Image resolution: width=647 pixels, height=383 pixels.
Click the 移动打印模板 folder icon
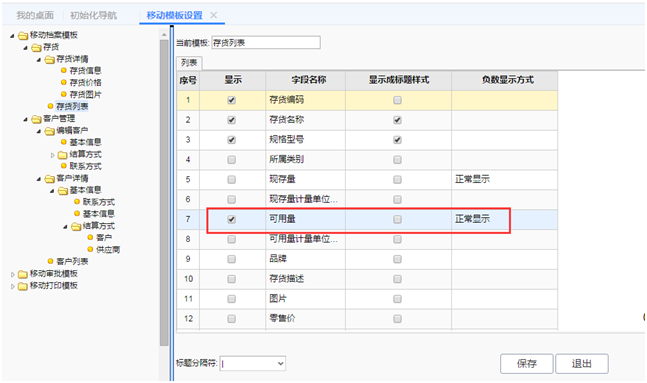pyautogui.click(x=23, y=286)
